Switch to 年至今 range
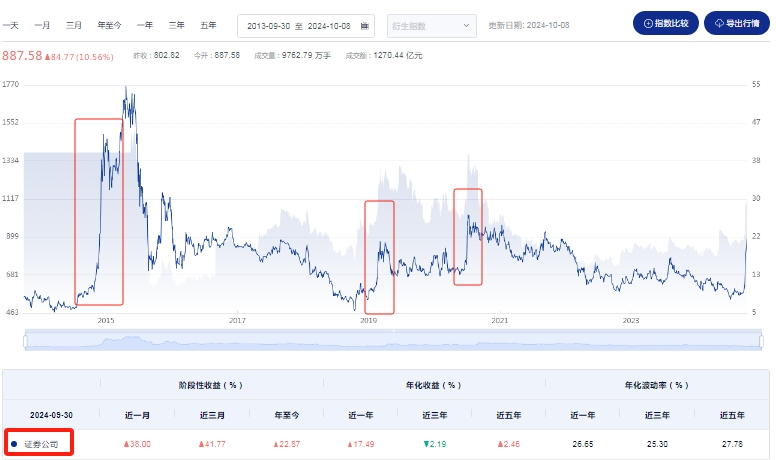The image size is (776, 460). pyautogui.click(x=109, y=25)
